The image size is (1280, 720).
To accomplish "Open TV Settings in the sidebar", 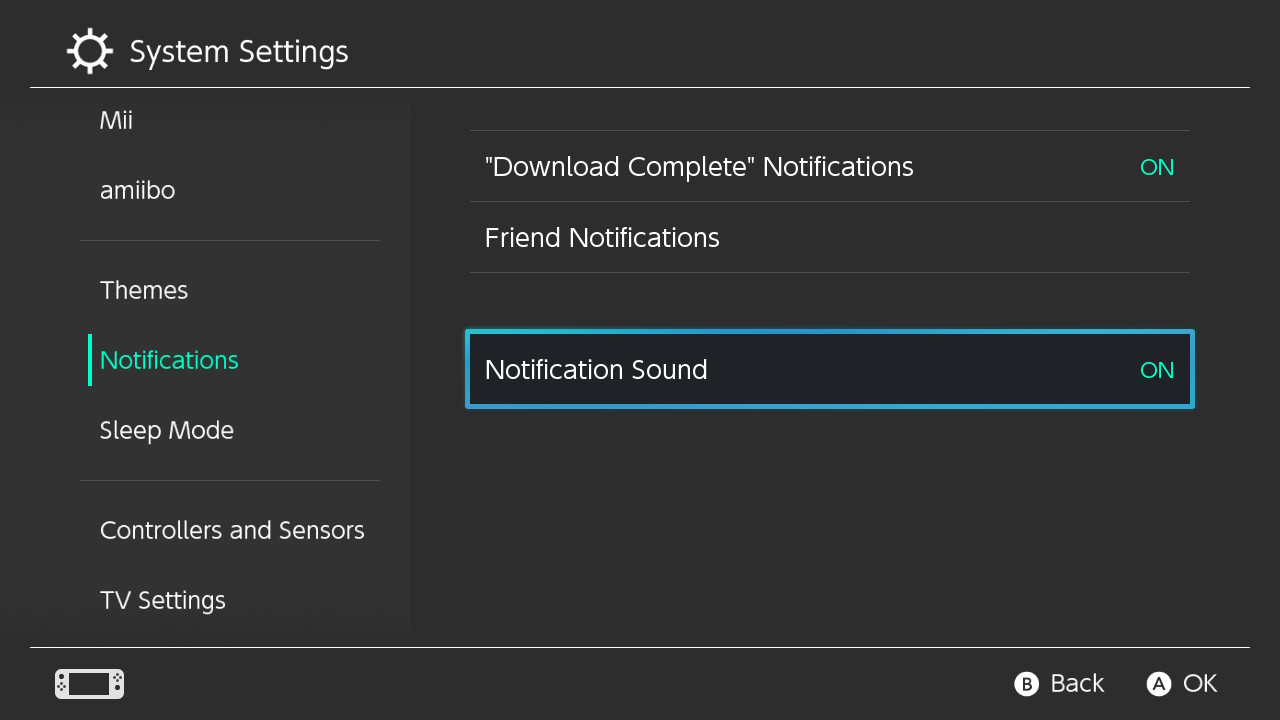I will point(162,601).
